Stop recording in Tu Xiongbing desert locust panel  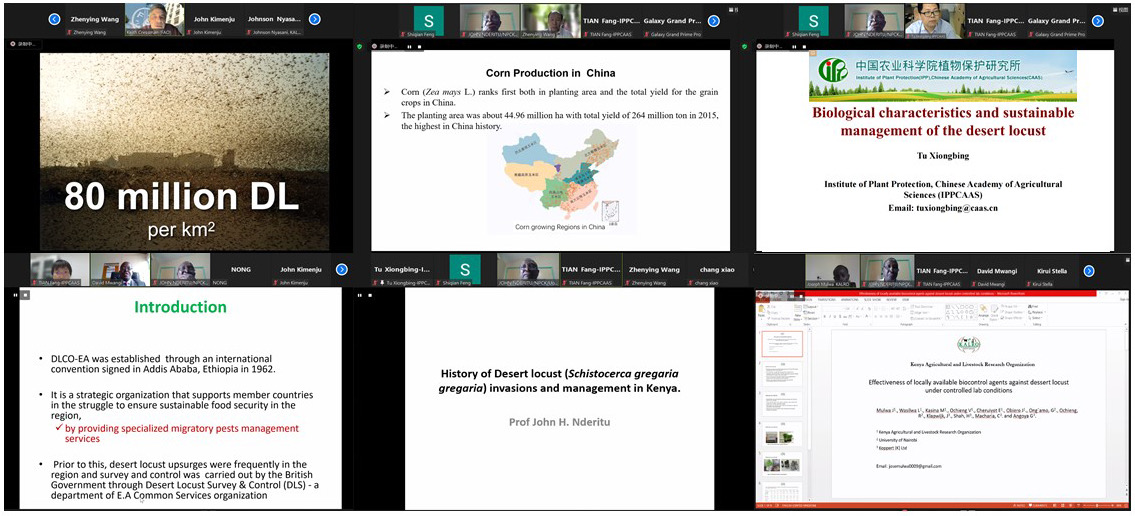coord(805,46)
